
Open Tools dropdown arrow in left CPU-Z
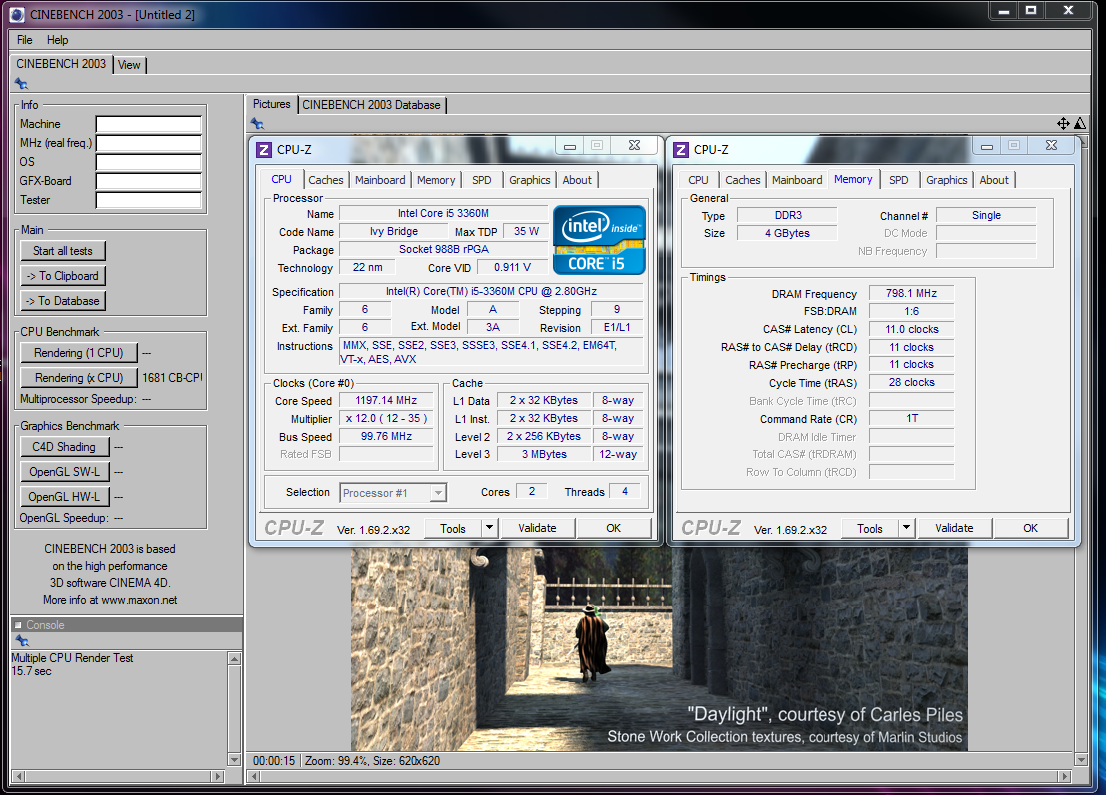pos(490,528)
